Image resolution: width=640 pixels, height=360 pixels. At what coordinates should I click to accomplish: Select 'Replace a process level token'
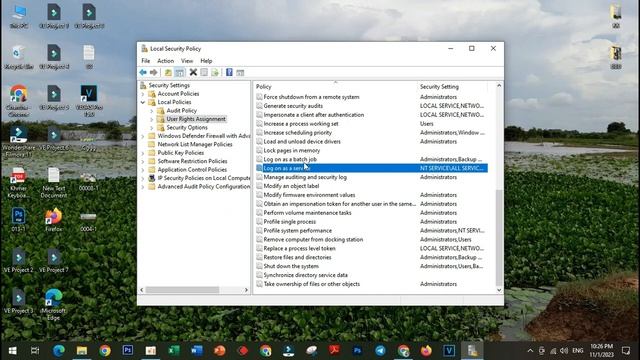point(371,249)
